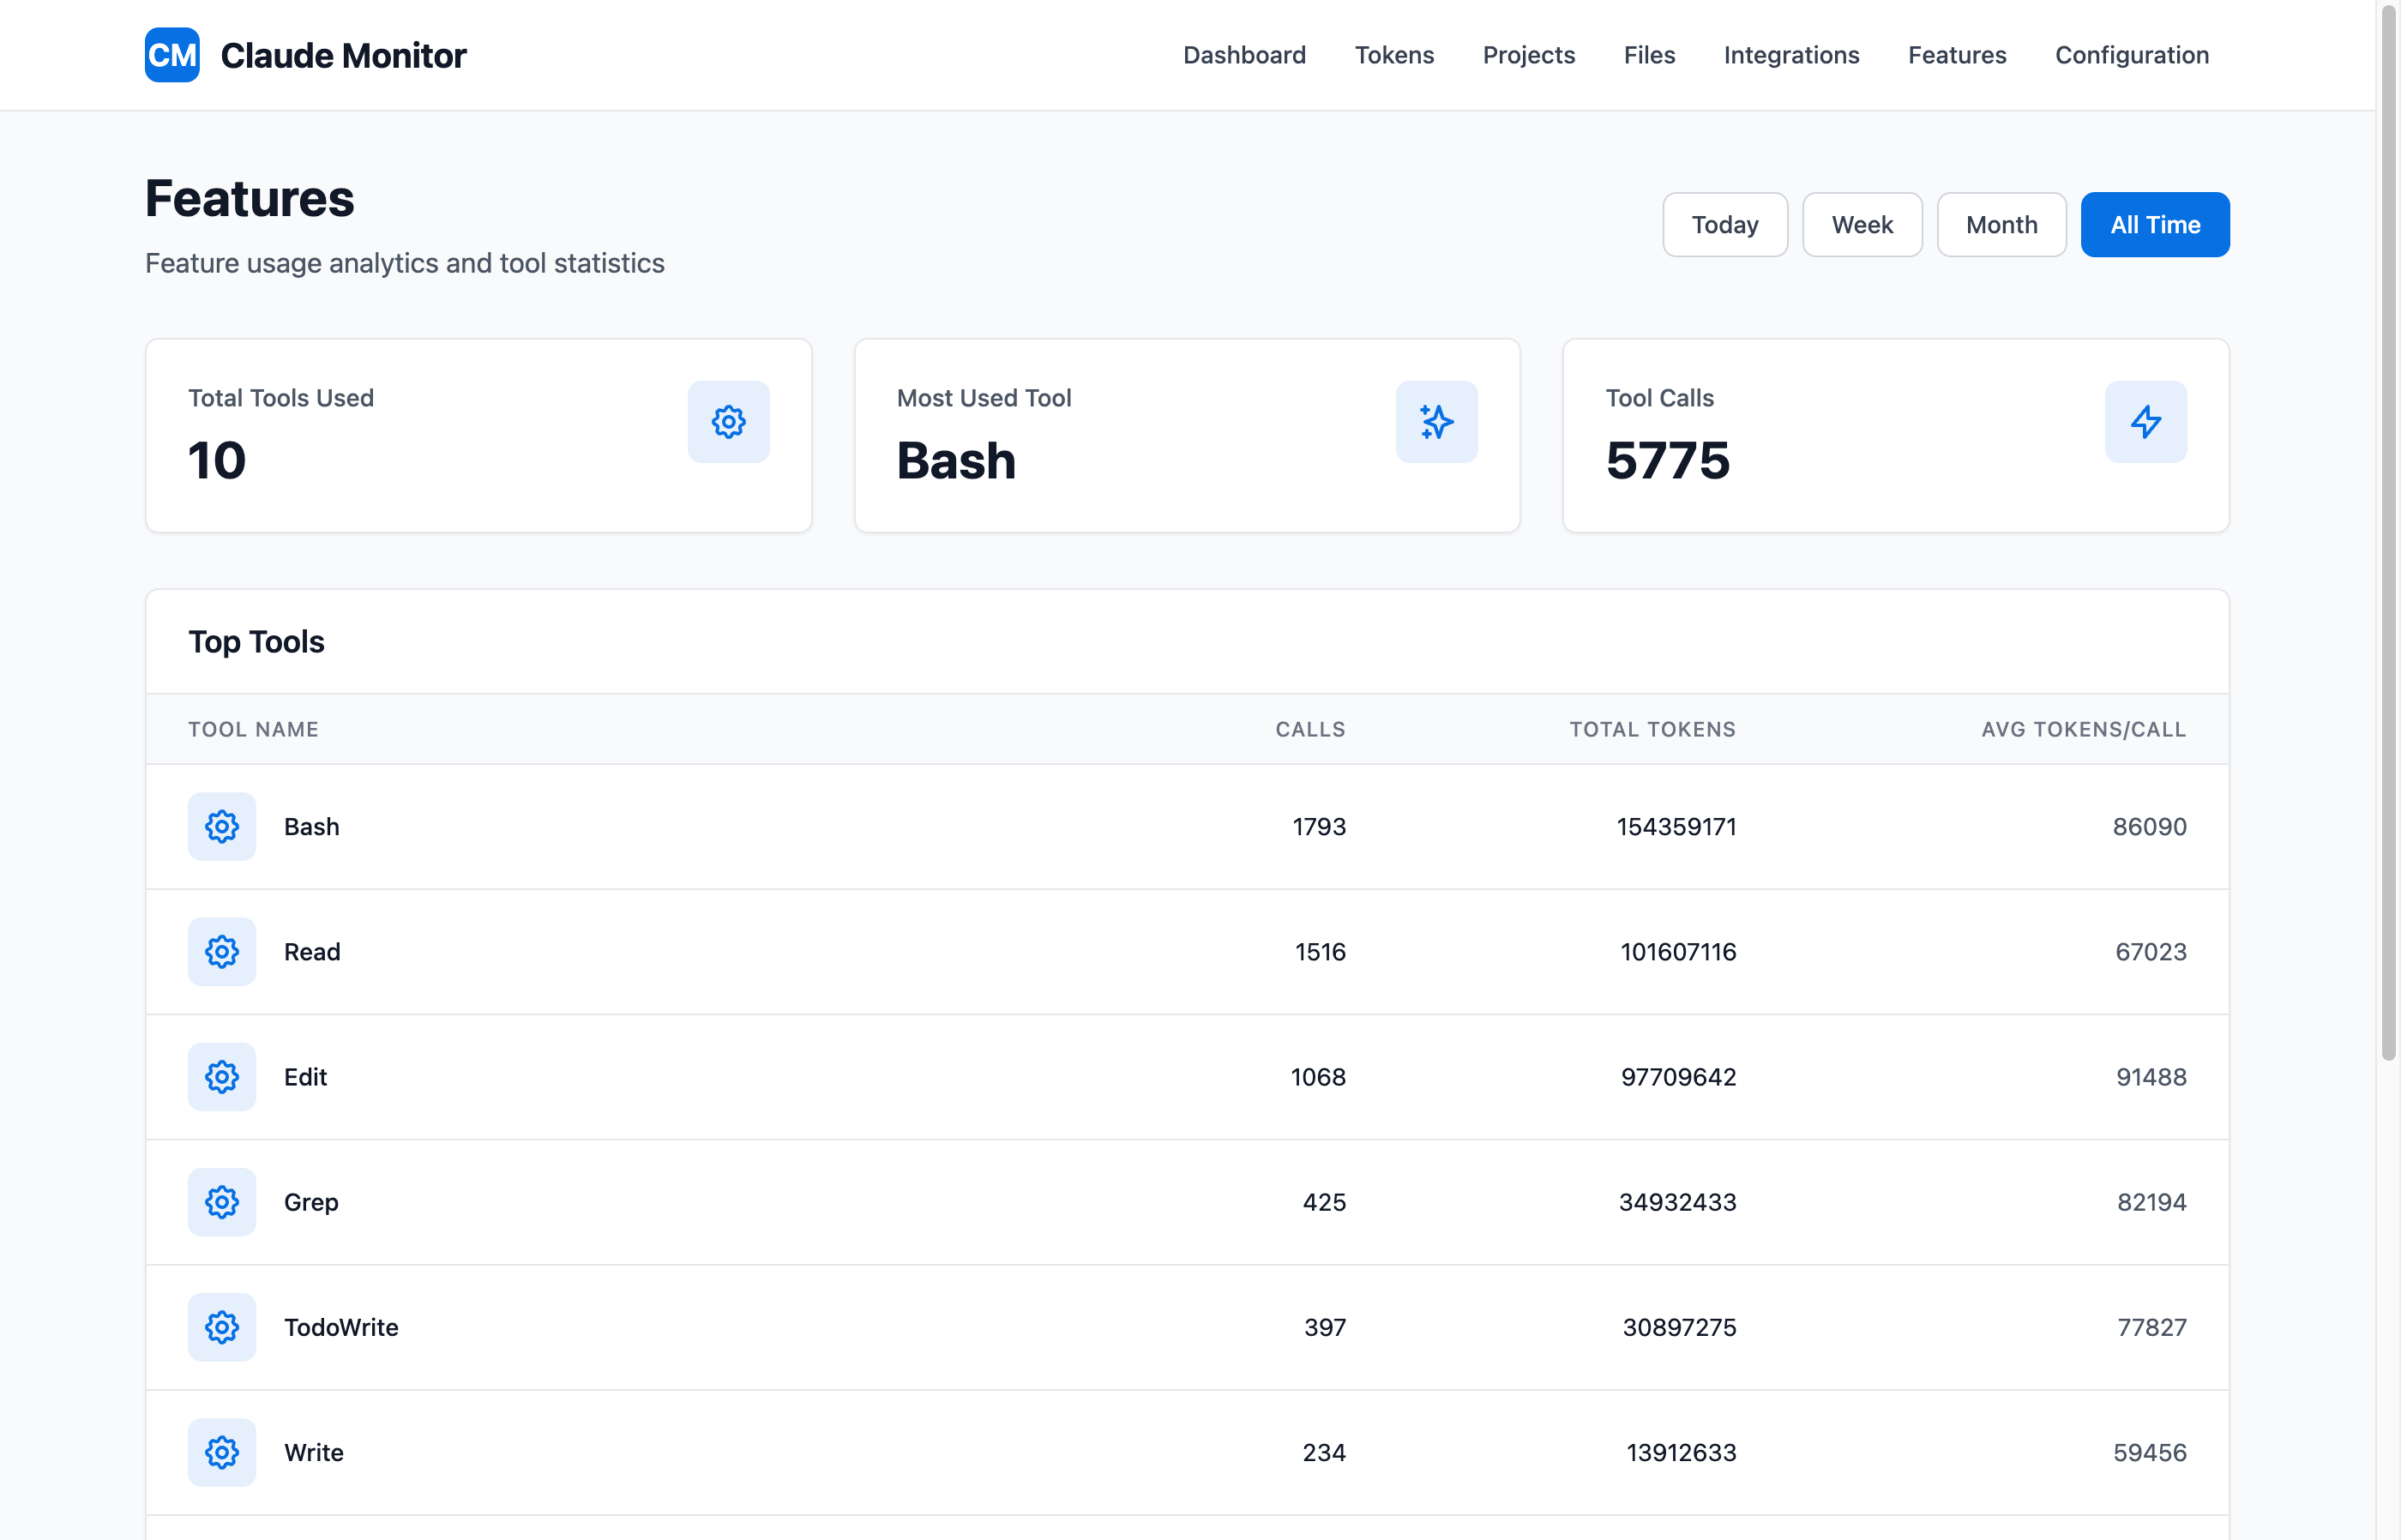Select the gear icon next to Bash tool

click(221, 827)
